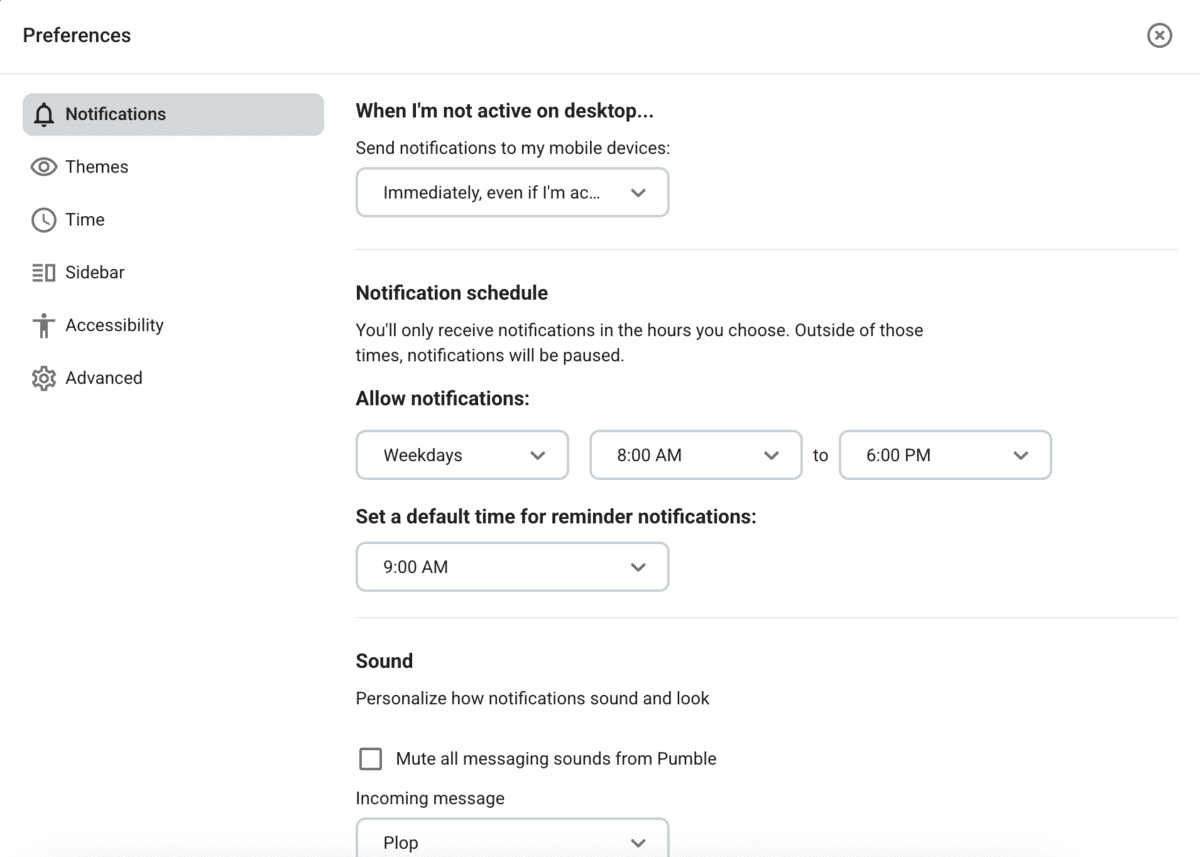The width and height of the screenshot is (1200, 857).
Task: Open the Time preferences section
Action: [x=84, y=220]
